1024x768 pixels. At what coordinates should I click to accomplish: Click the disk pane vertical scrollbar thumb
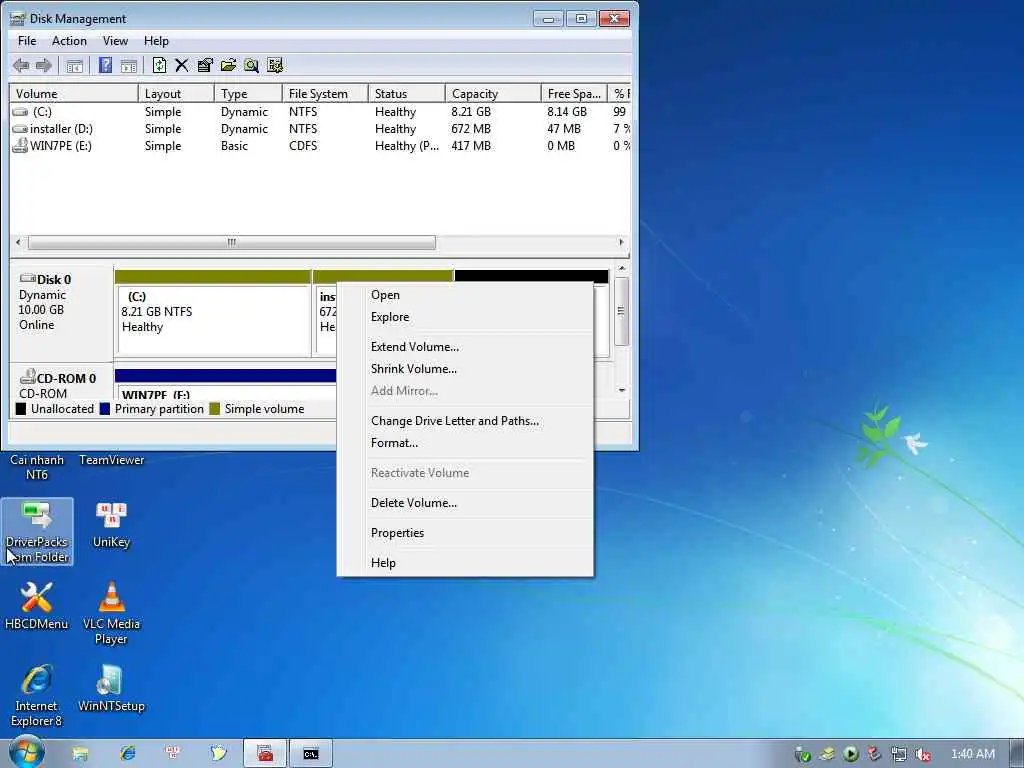pyautogui.click(x=622, y=312)
